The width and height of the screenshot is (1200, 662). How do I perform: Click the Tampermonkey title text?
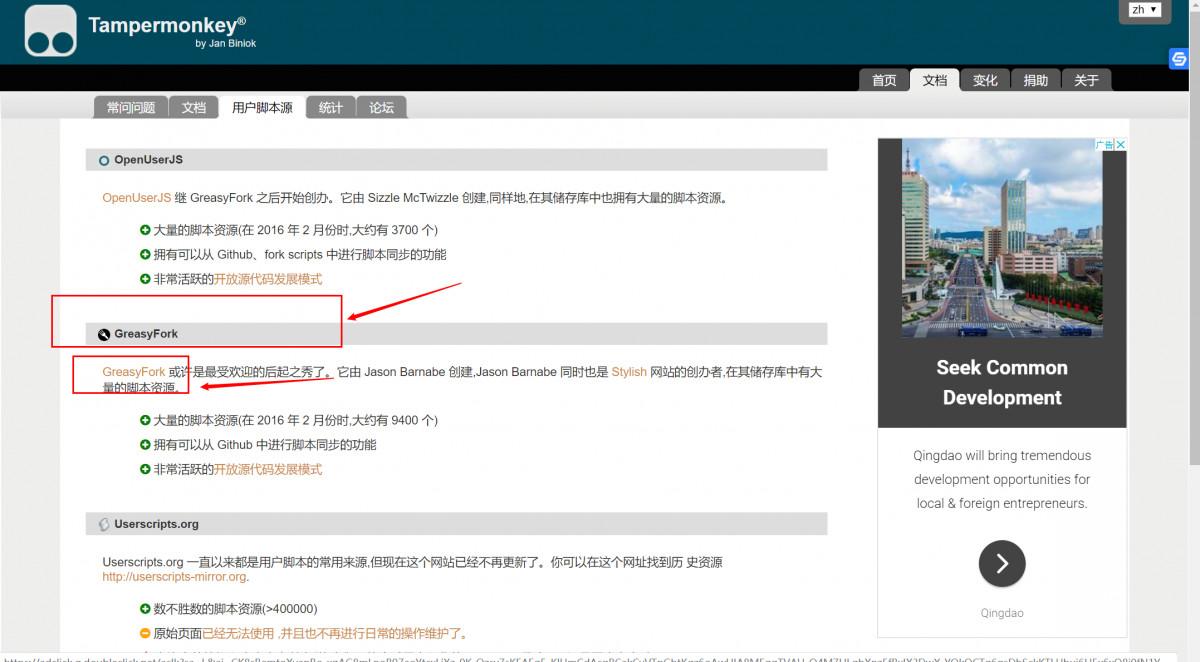click(167, 25)
